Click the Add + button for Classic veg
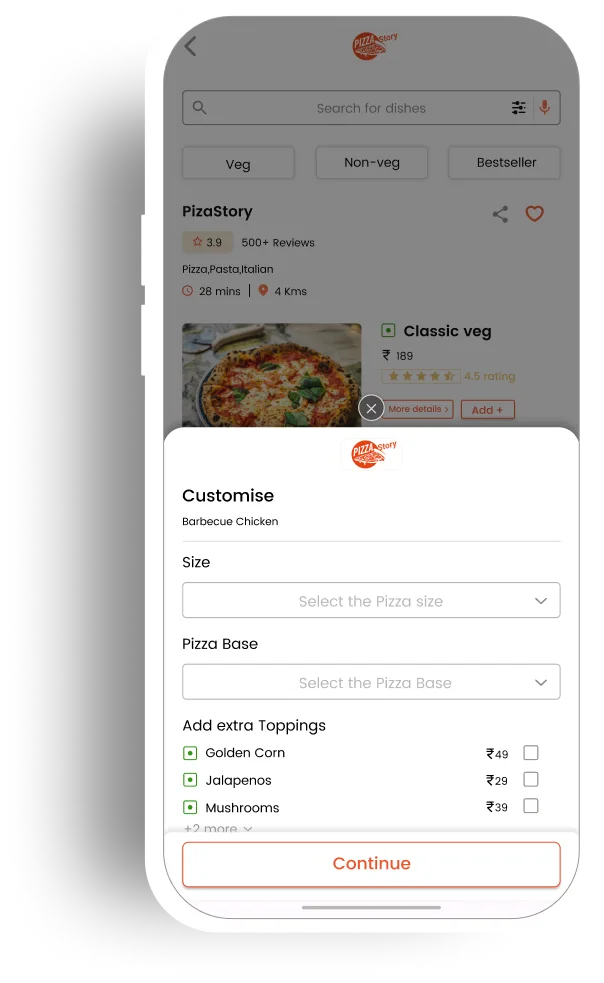The image size is (604, 983). pos(488,410)
